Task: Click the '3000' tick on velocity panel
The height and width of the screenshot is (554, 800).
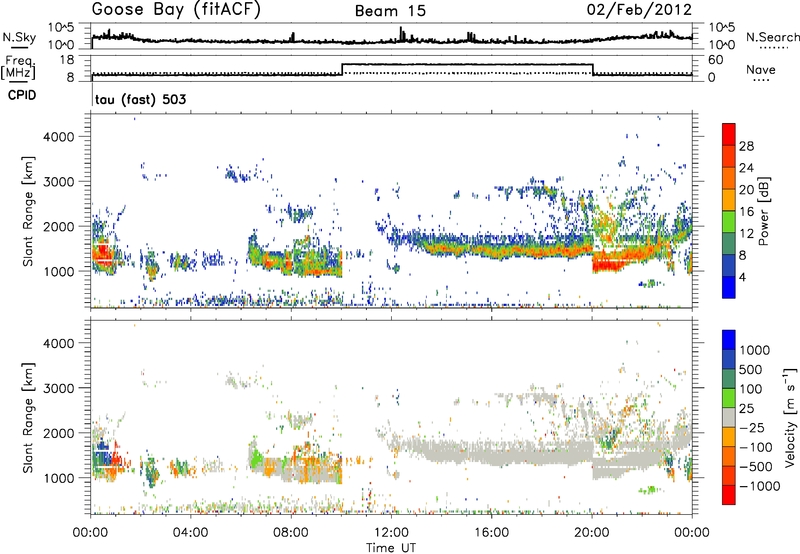Action: [58, 388]
